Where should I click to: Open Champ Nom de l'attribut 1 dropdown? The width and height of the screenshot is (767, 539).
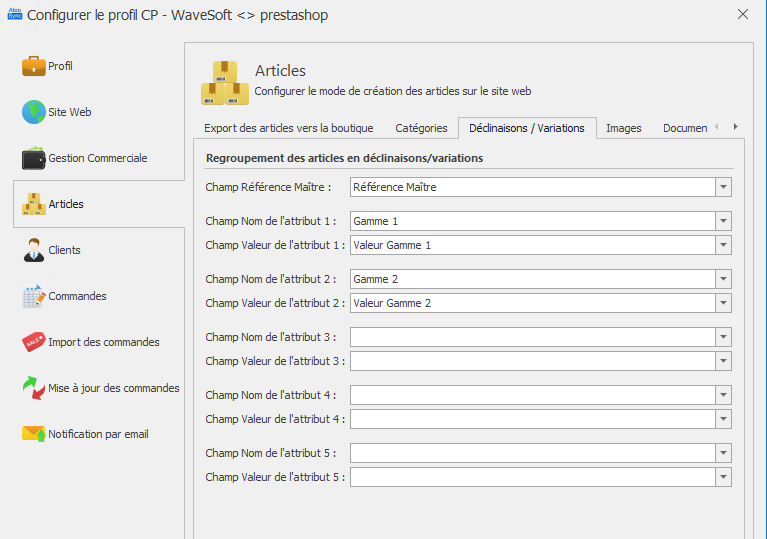(723, 221)
